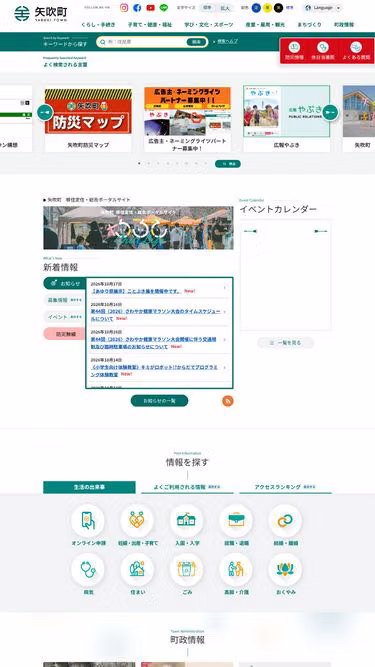375x667 pixels.
Task: Open the 広報やぶき banner
Action: 287,119
